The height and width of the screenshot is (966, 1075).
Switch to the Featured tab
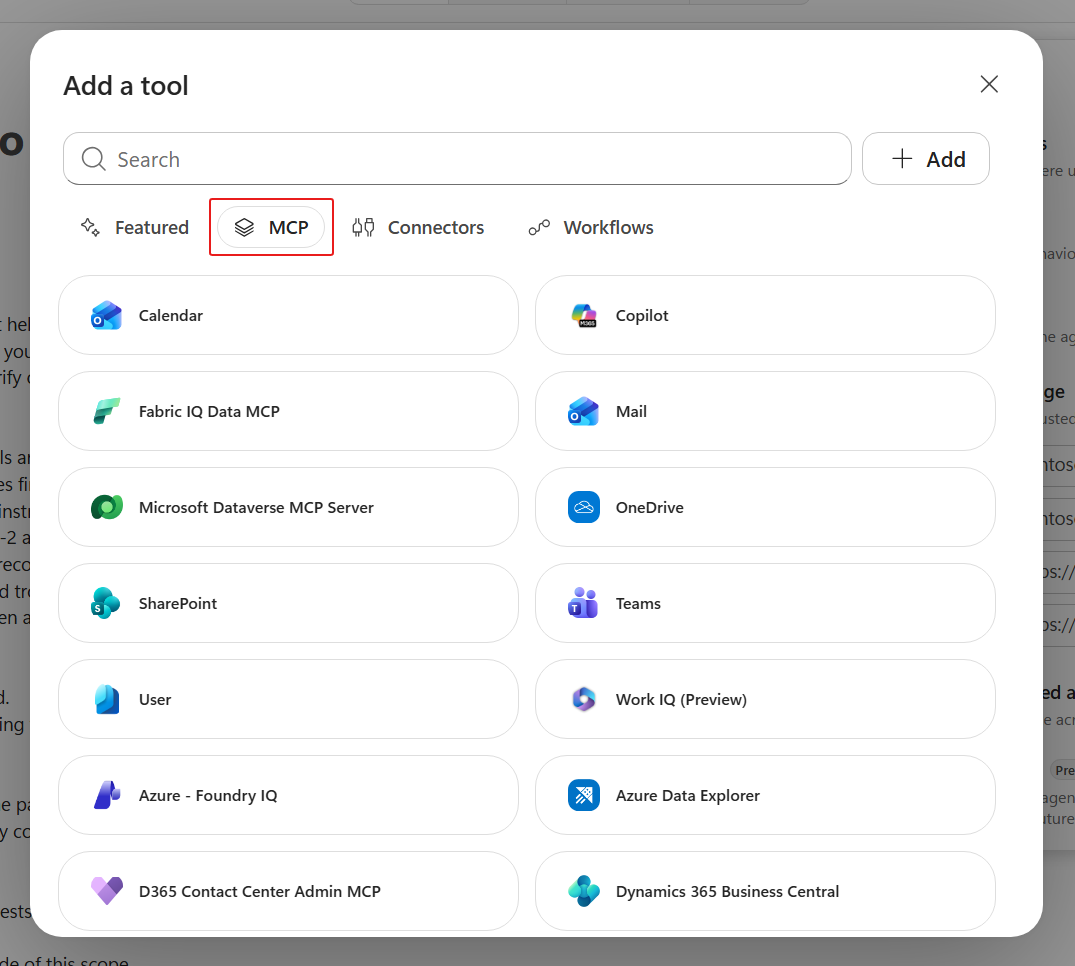point(135,227)
